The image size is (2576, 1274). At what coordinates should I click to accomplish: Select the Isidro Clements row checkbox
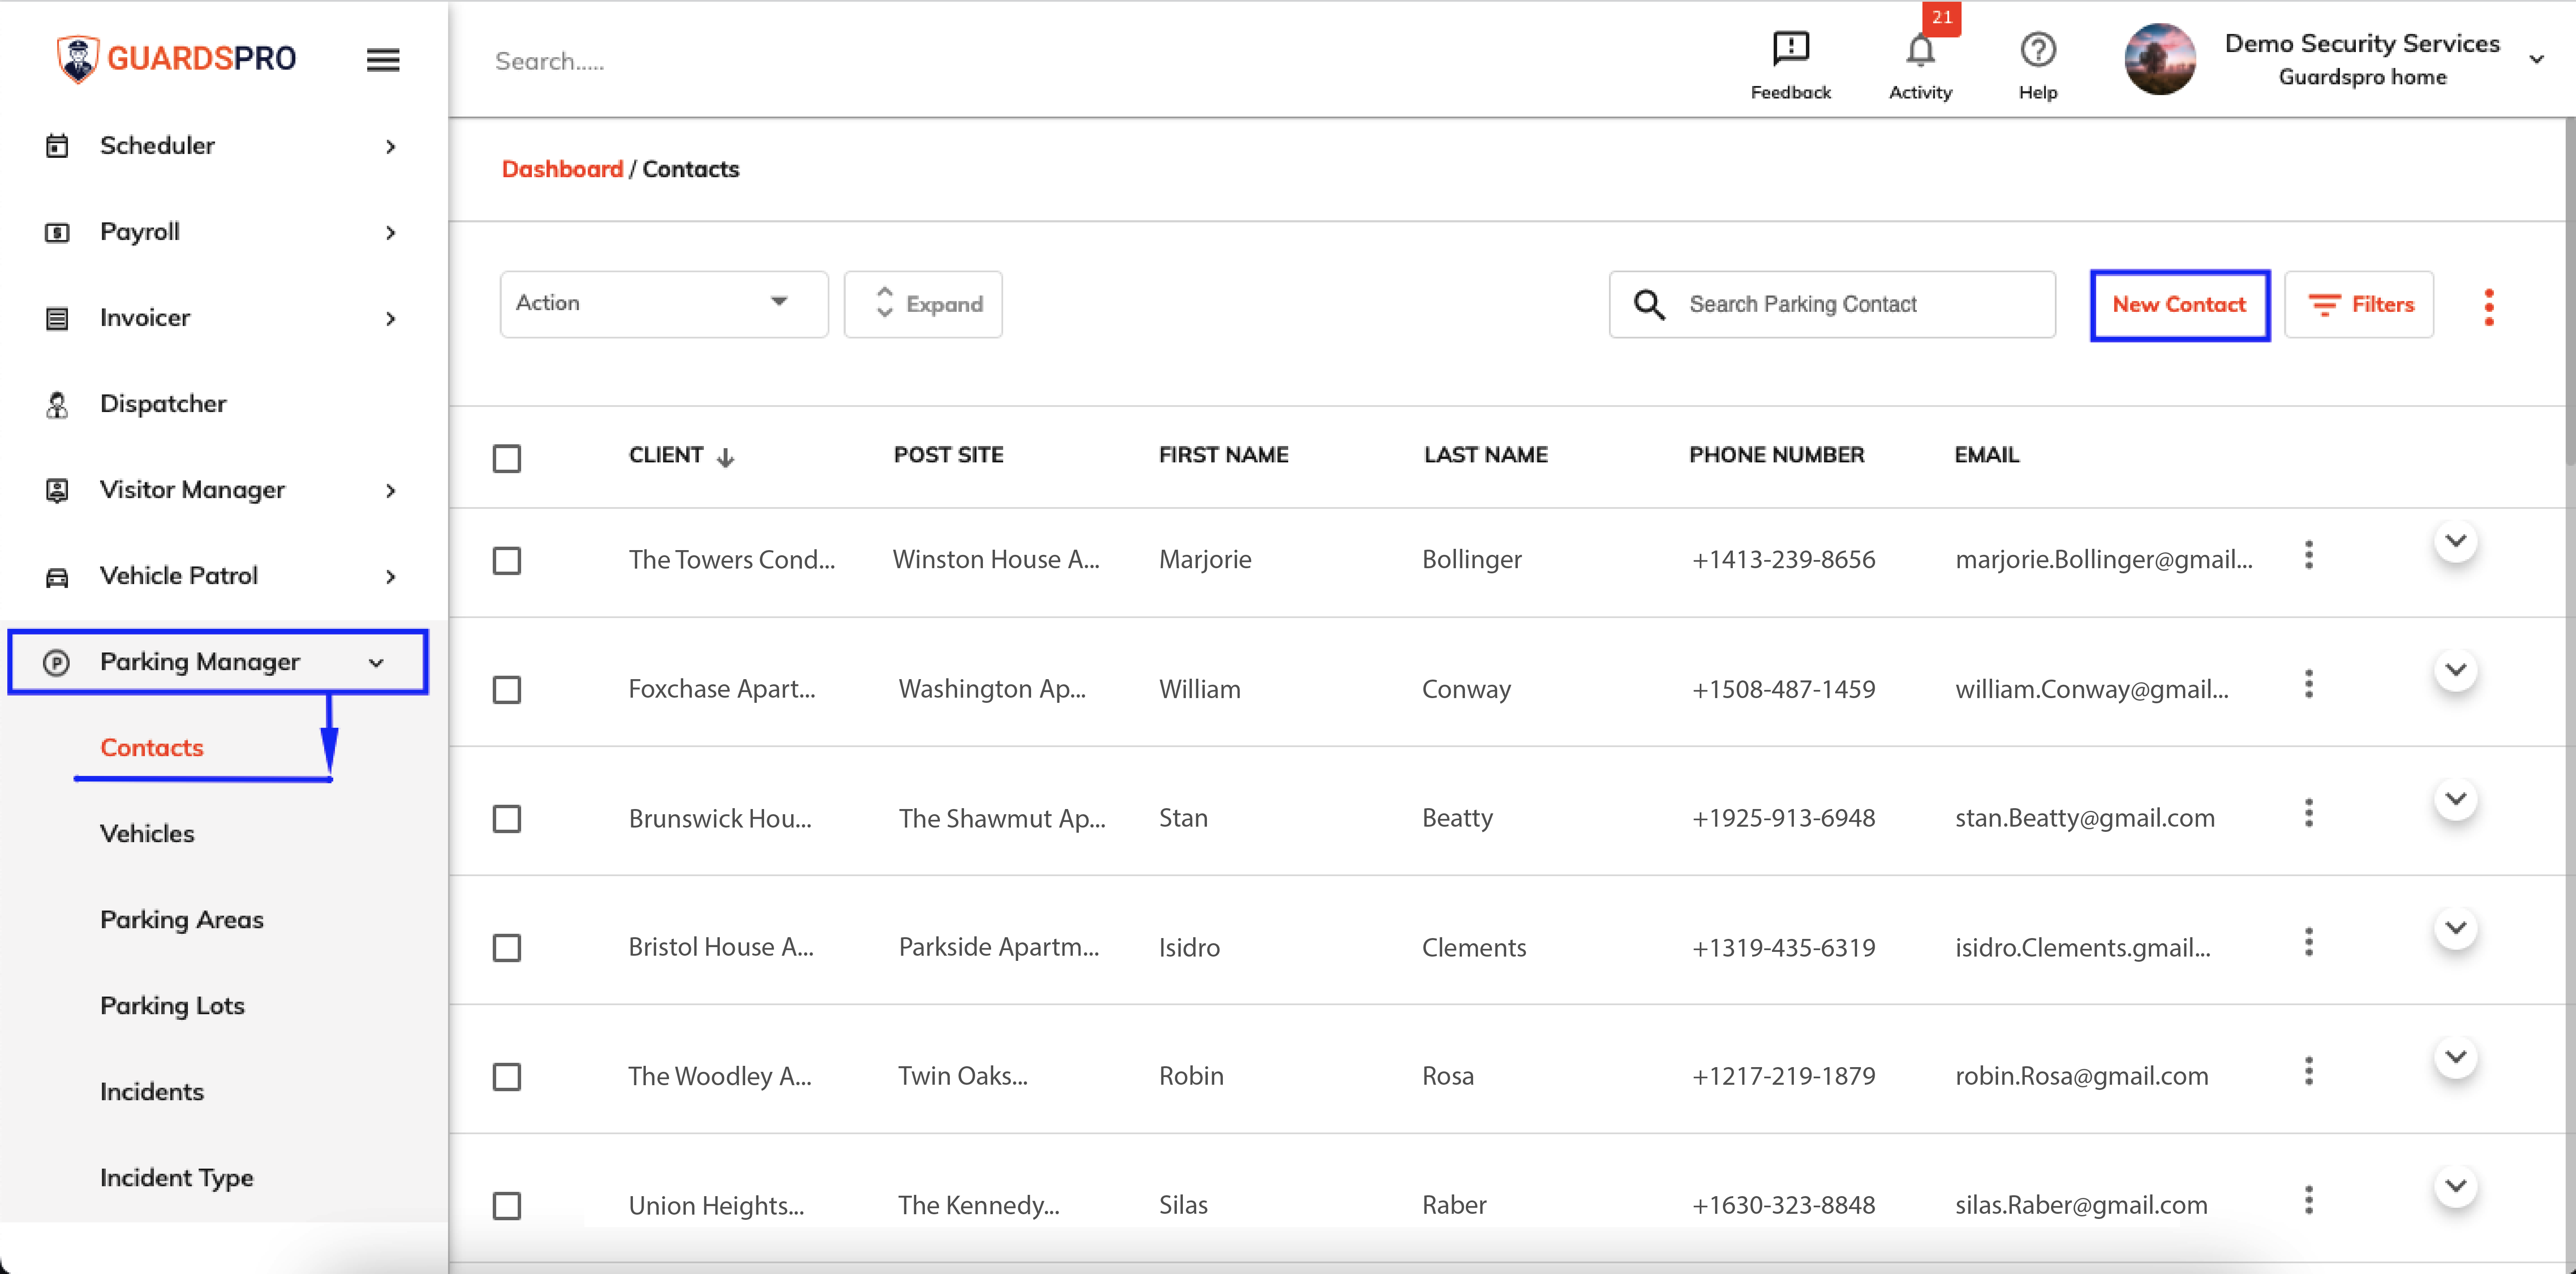[x=507, y=948]
